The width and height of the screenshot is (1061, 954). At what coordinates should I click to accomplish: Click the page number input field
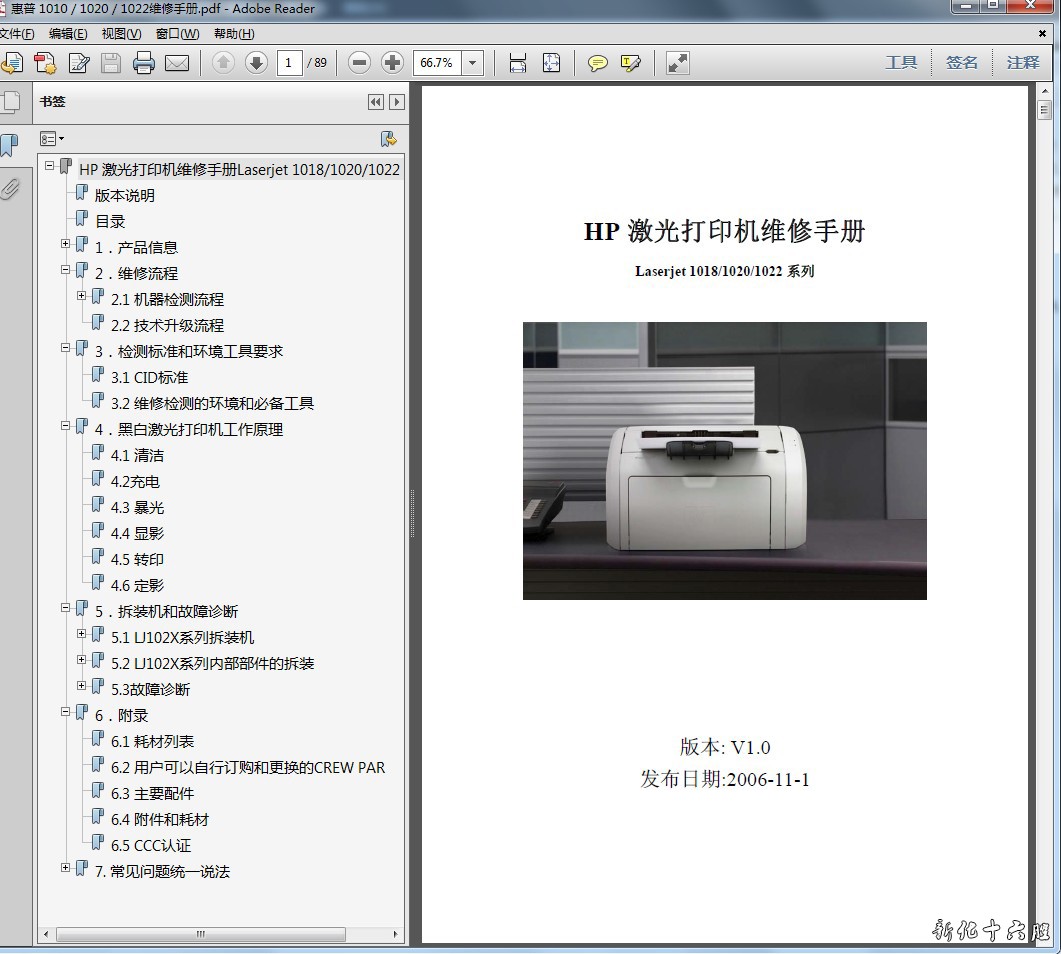[x=289, y=63]
